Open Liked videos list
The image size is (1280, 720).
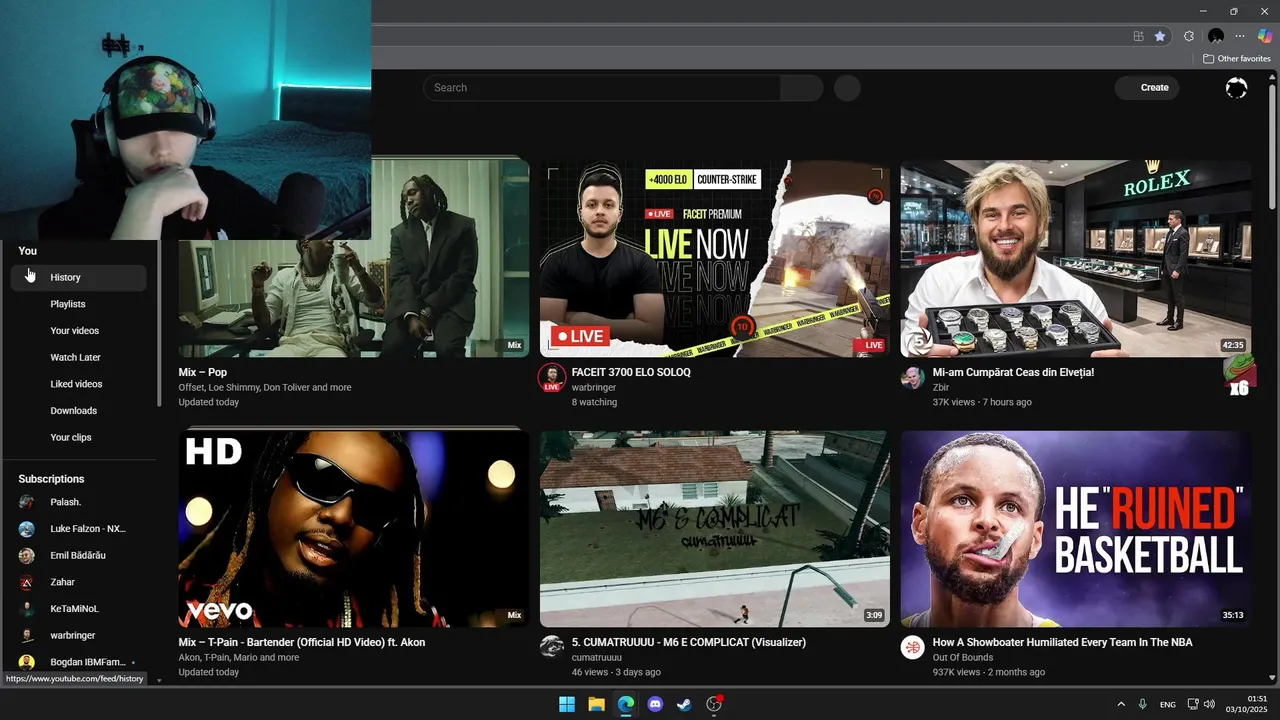point(79,384)
